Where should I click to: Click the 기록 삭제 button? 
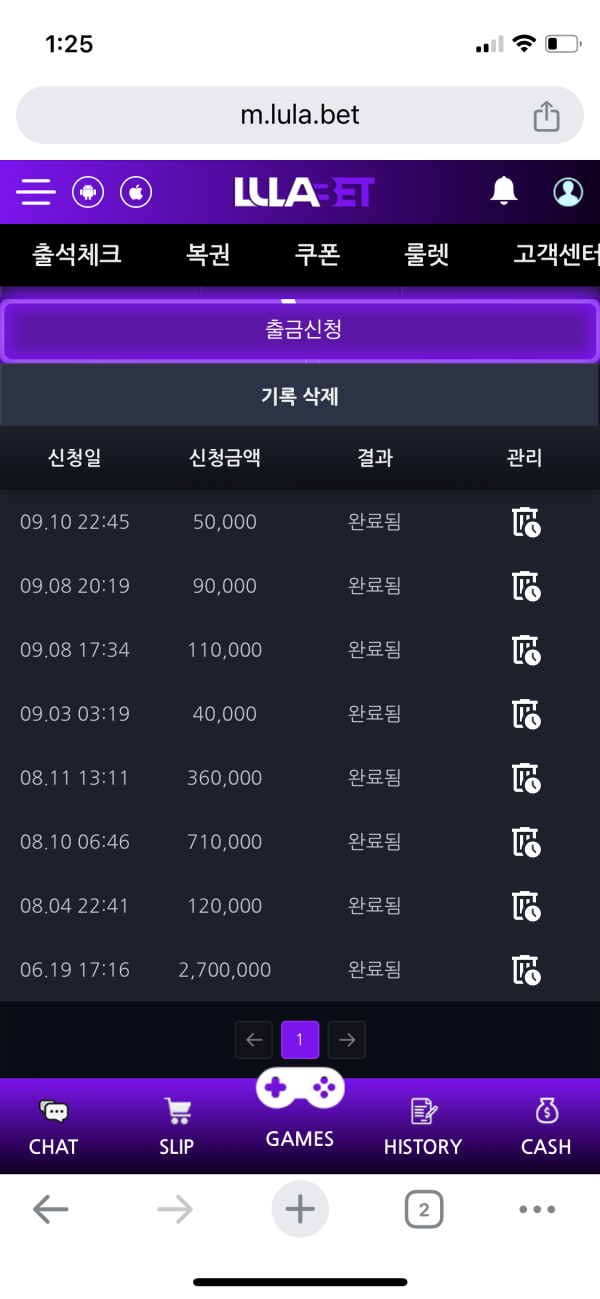pos(300,396)
